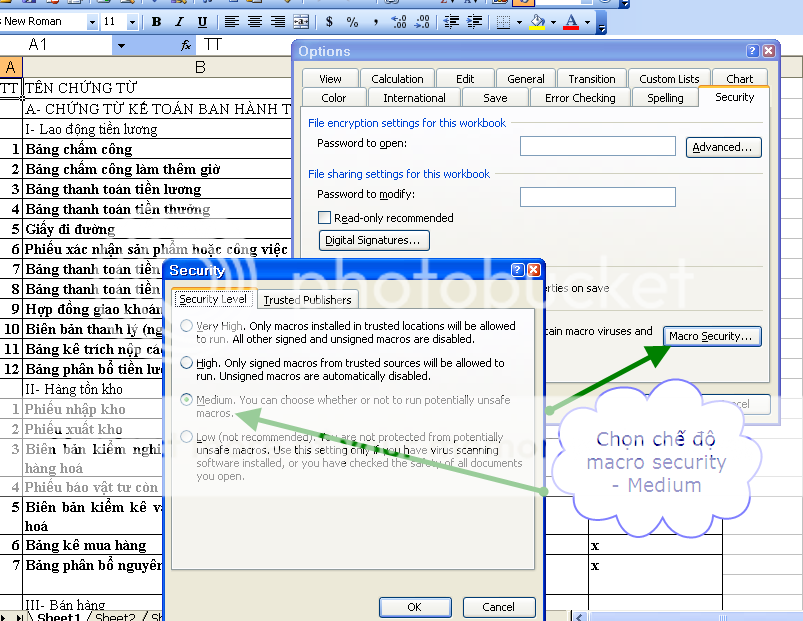Expand the Name Box dropdown arrow
The height and width of the screenshot is (621, 803).
pyautogui.click(x=121, y=45)
